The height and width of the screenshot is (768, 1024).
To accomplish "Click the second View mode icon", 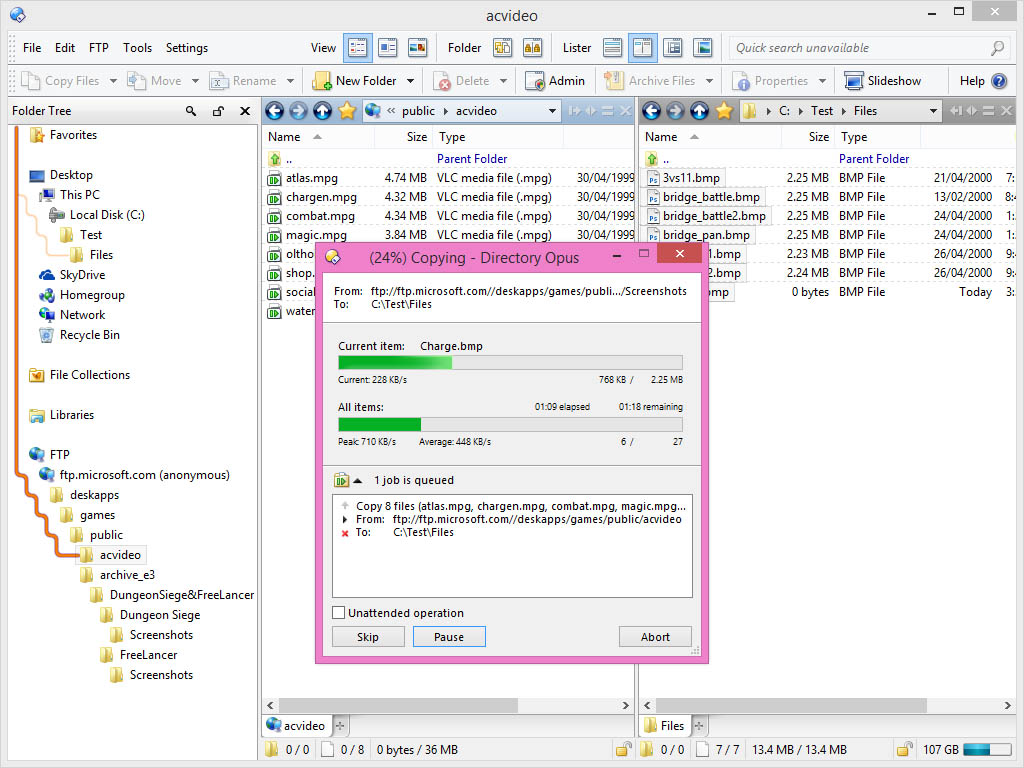I will click(388, 48).
